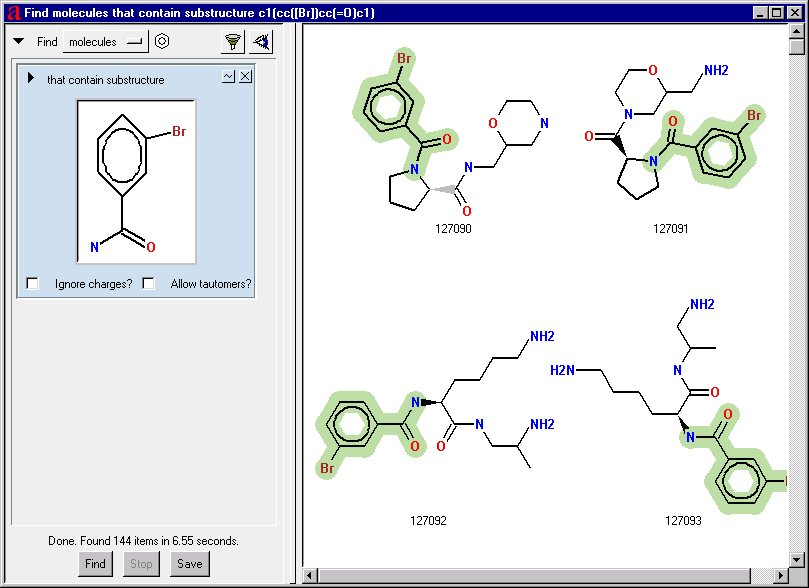
Task: Click the down triangle beside Find
Action: pyautogui.click(x=19, y=41)
